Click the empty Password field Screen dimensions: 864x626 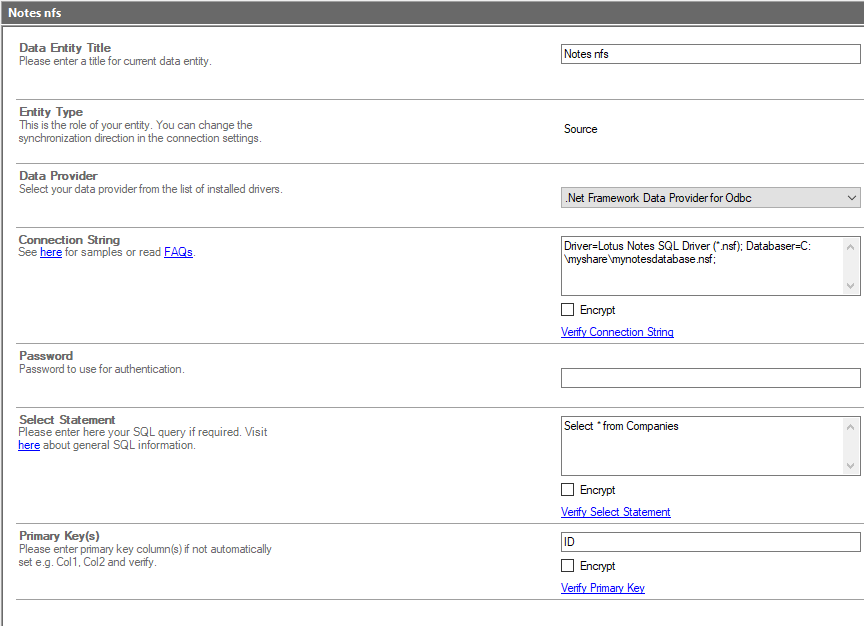710,378
